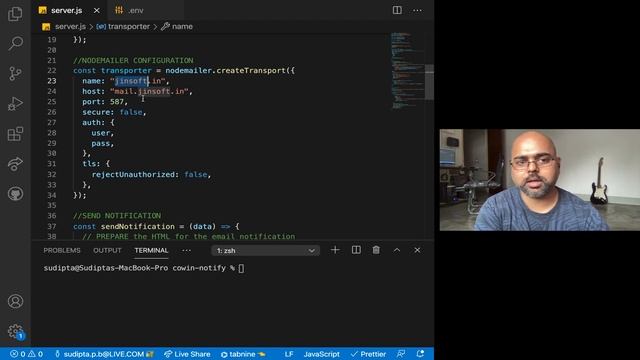Open panel overflow ellipsis menu
640x360 pixels.
point(187,251)
